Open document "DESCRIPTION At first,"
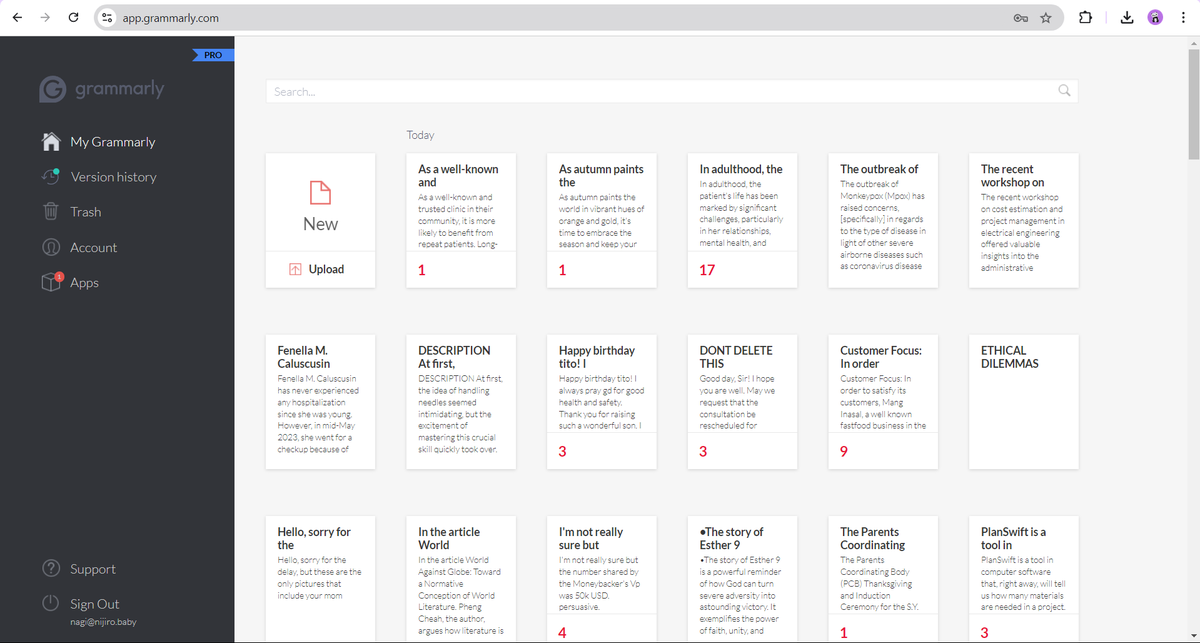This screenshot has height=643, width=1200. 461,401
